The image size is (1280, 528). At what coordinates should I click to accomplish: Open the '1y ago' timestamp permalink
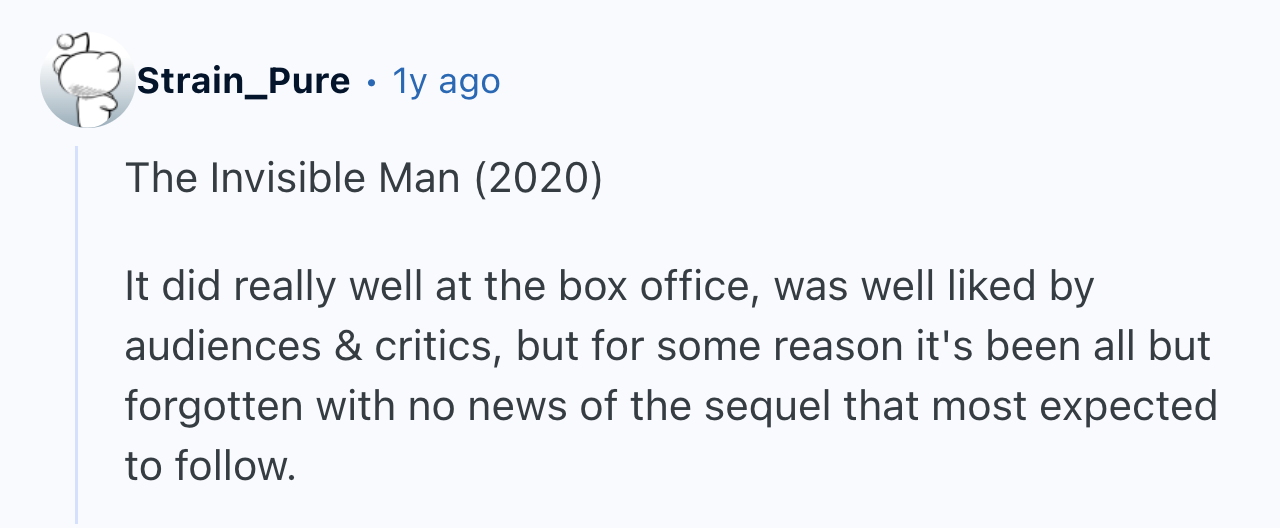446,82
